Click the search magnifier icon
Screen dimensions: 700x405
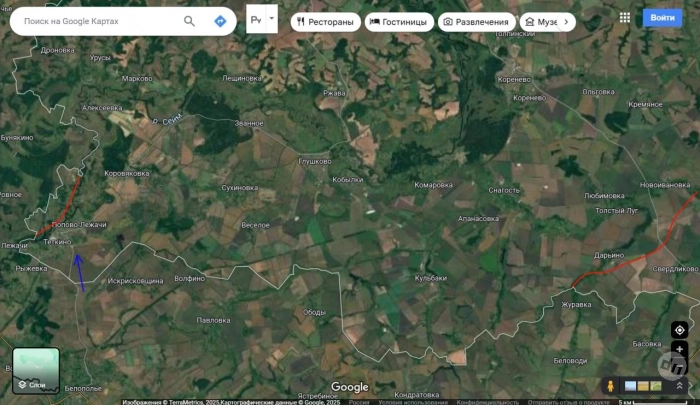(189, 21)
